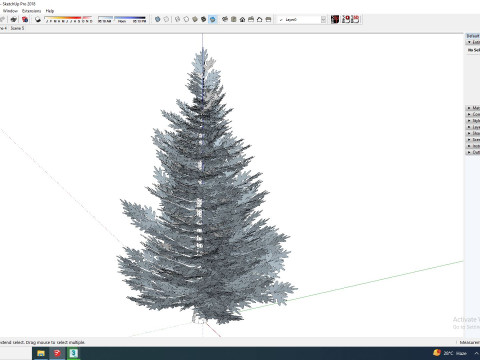The height and width of the screenshot is (360, 480).
Task: Expand the Outliner tray panel
Action: 473,152
